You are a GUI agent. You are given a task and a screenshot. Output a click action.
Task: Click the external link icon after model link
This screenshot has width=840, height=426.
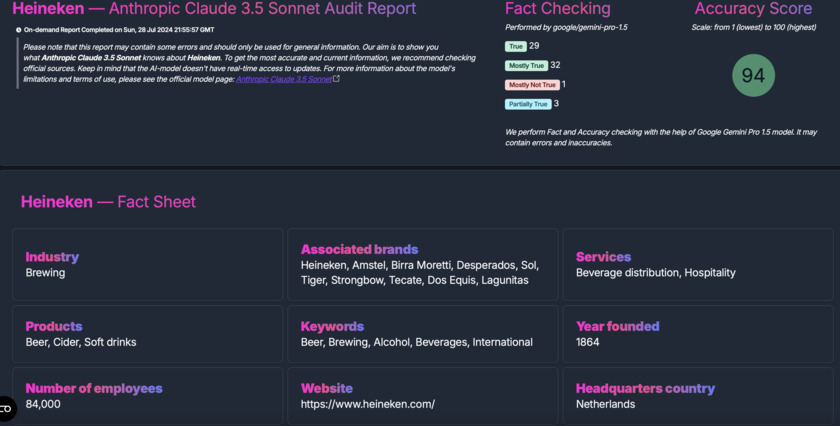[337, 79]
